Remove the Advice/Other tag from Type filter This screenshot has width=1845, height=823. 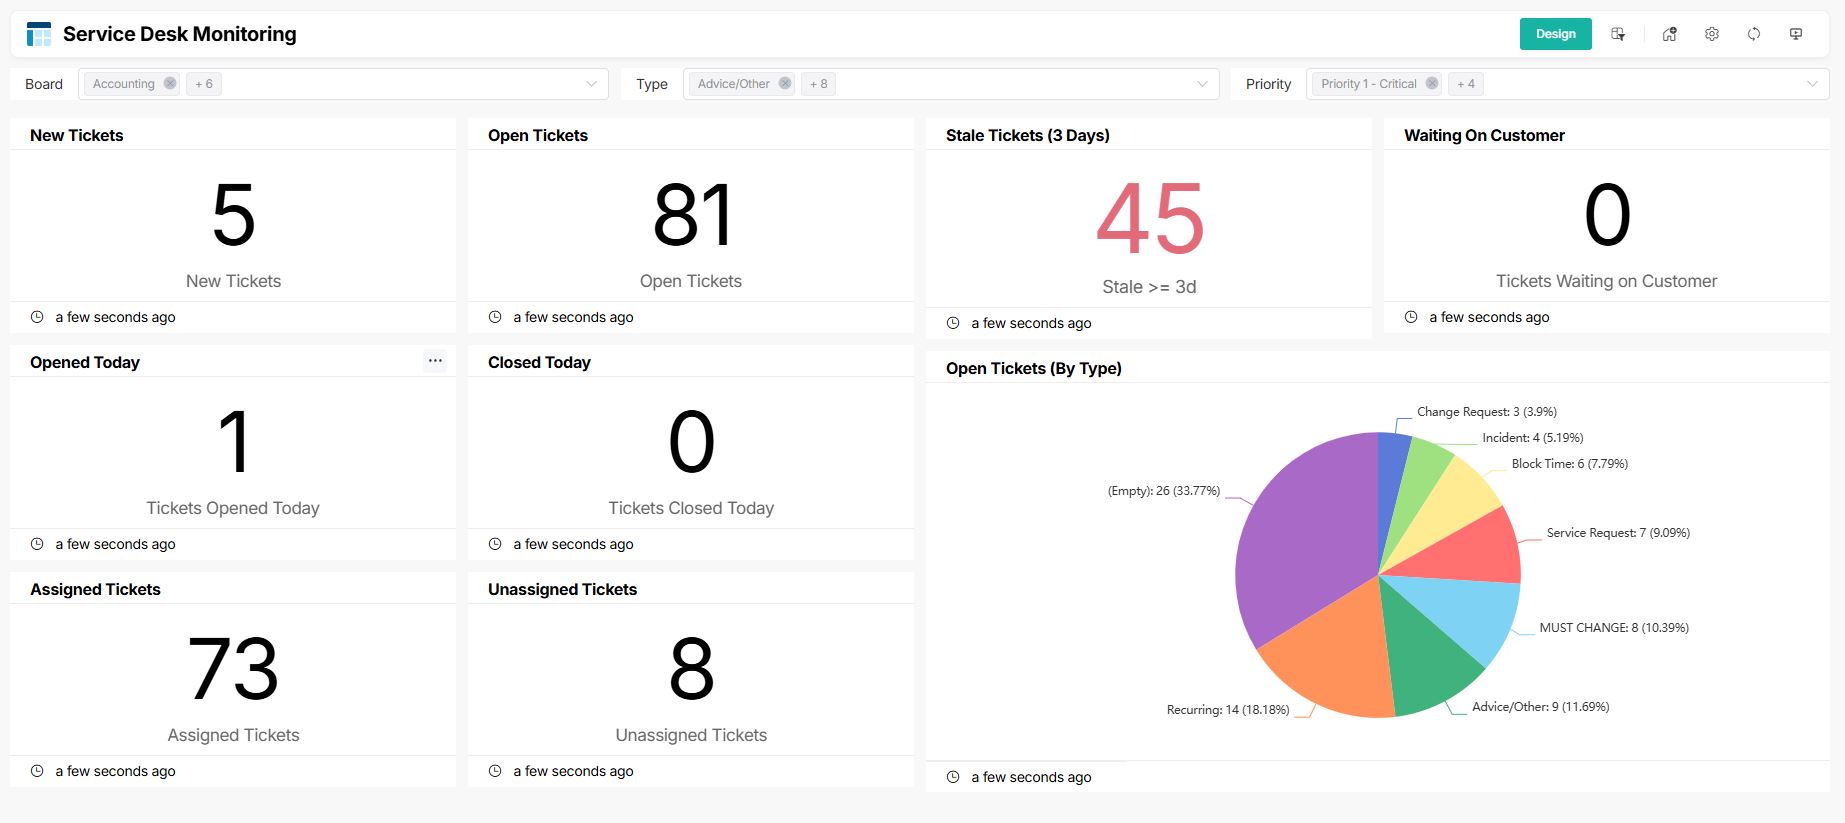coord(785,84)
